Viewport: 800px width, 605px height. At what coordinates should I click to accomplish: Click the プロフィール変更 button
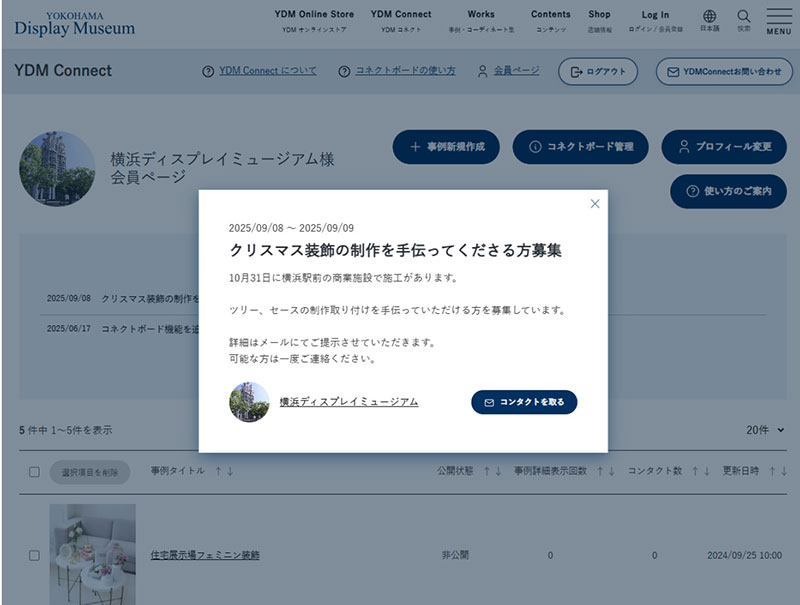pos(724,147)
